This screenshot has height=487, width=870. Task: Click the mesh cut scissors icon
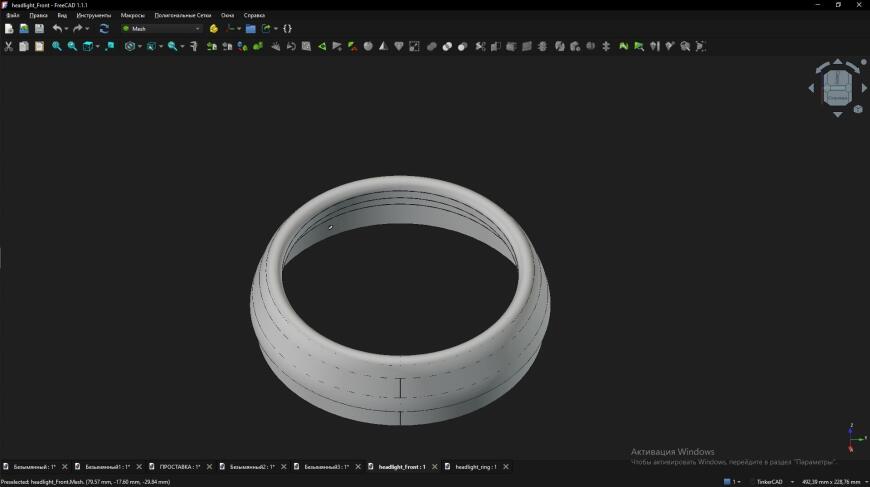[x=480, y=47]
